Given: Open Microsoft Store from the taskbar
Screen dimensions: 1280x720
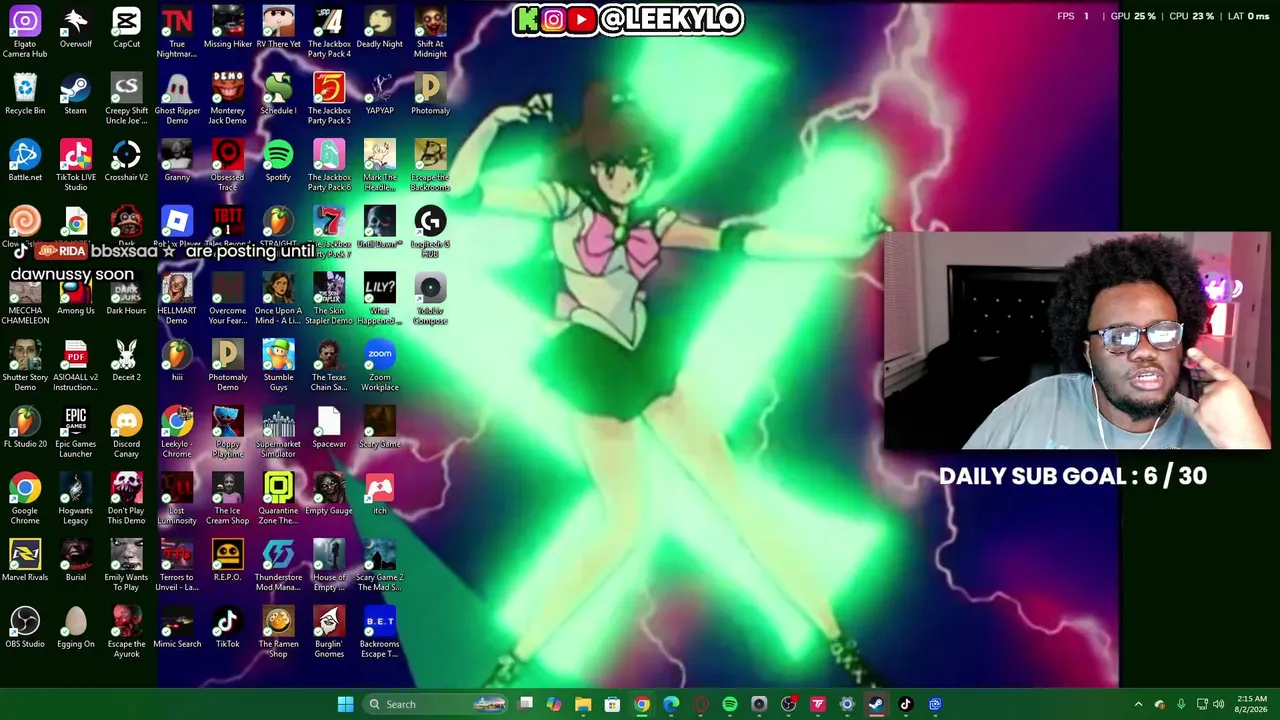Looking at the screenshot, I should 612,704.
